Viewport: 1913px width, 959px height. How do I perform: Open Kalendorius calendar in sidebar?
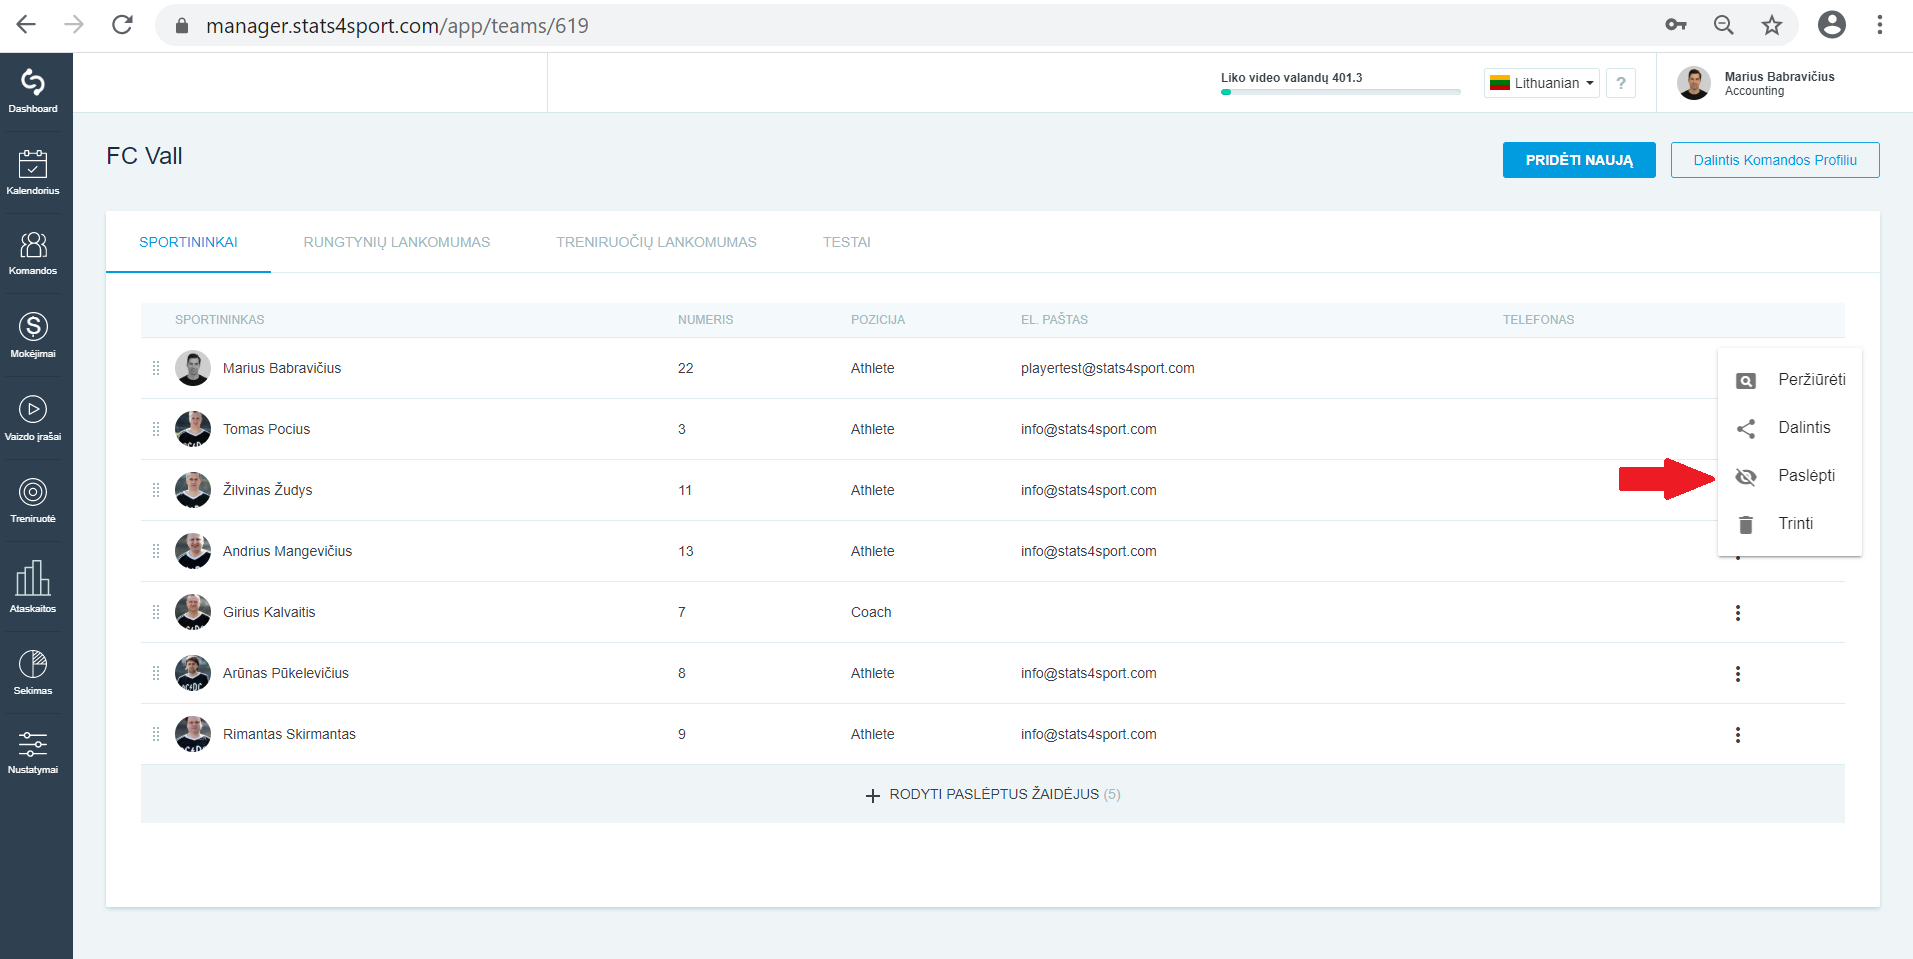pyautogui.click(x=33, y=171)
